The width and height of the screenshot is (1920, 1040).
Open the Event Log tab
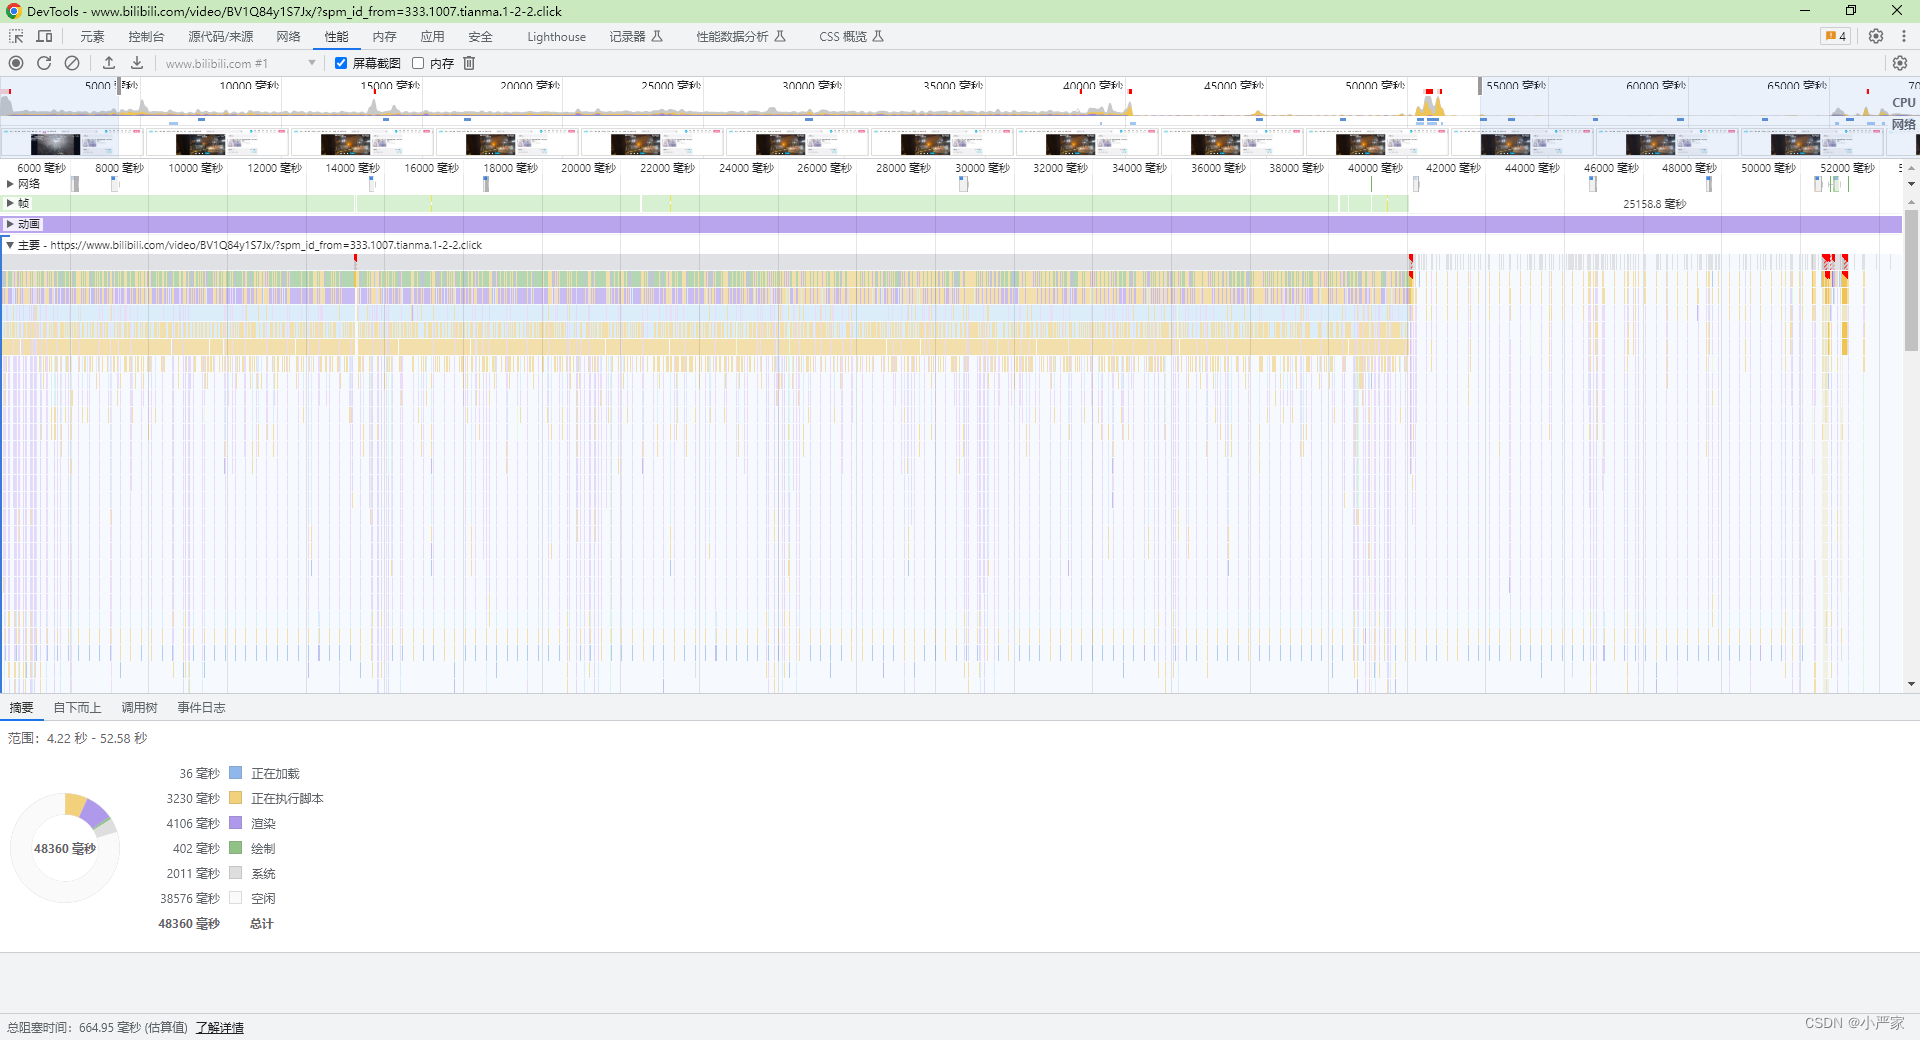[x=201, y=707]
